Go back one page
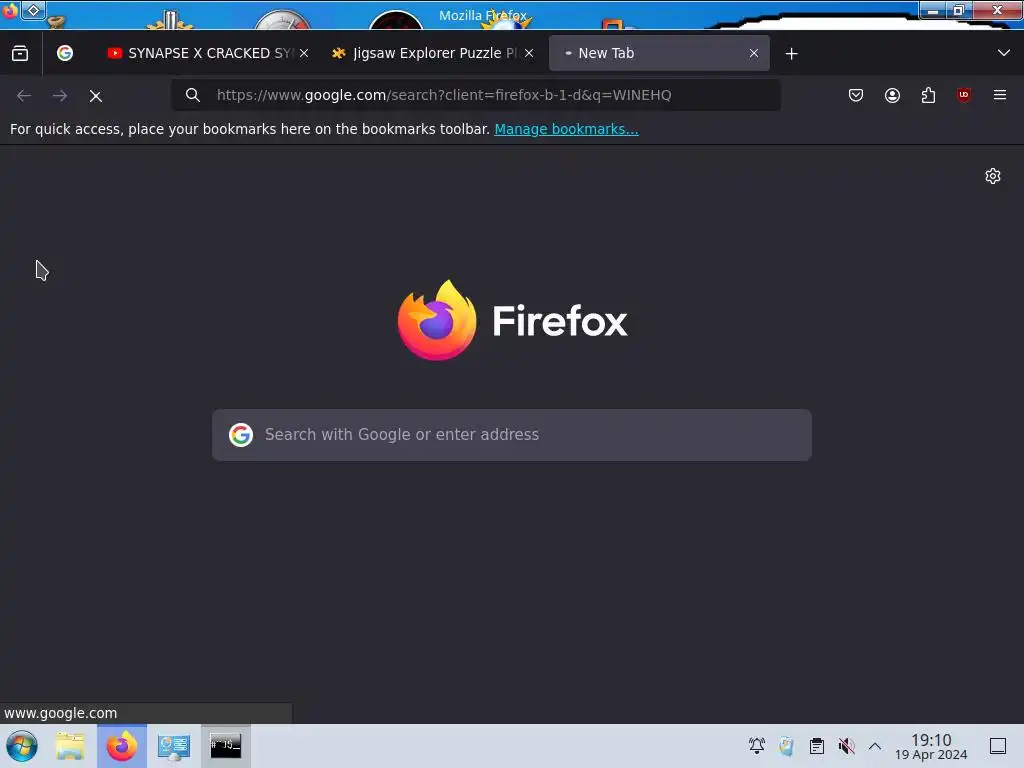This screenshot has width=1024, height=768. point(24,95)
